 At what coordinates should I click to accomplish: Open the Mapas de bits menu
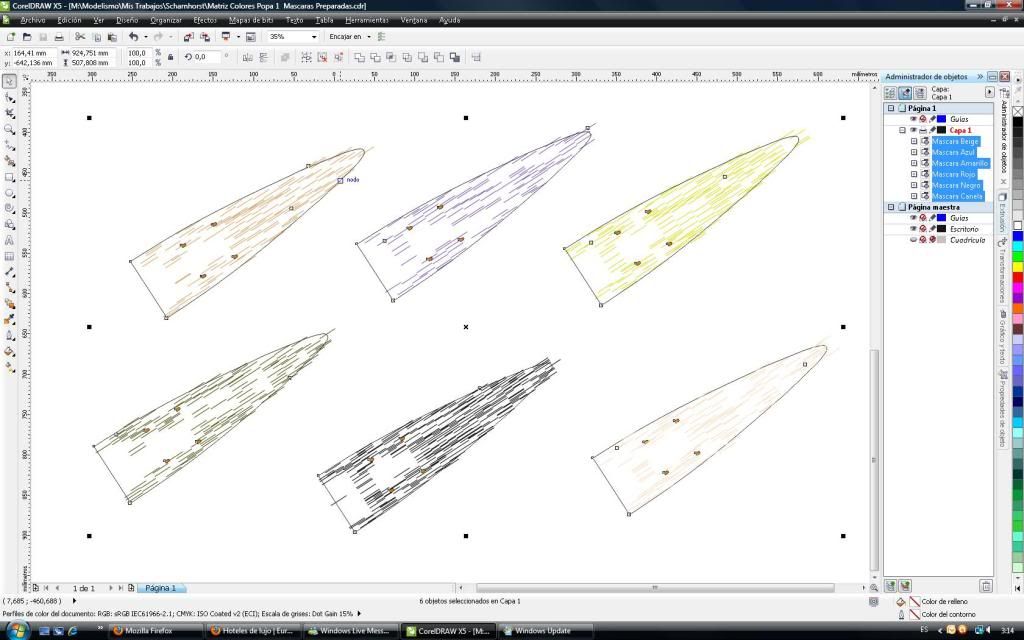251,20
